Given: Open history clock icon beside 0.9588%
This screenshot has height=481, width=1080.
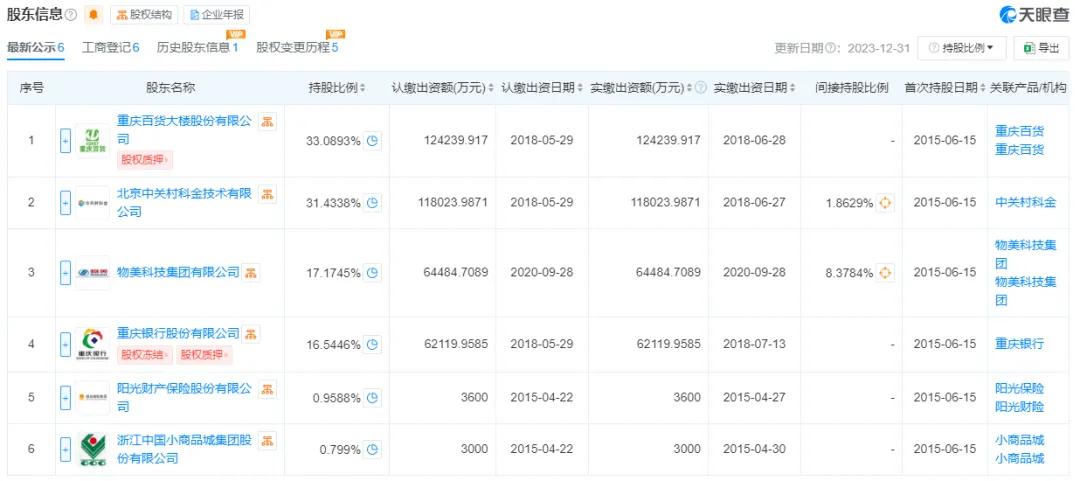Looking at the screenshot, I should 372,398.
